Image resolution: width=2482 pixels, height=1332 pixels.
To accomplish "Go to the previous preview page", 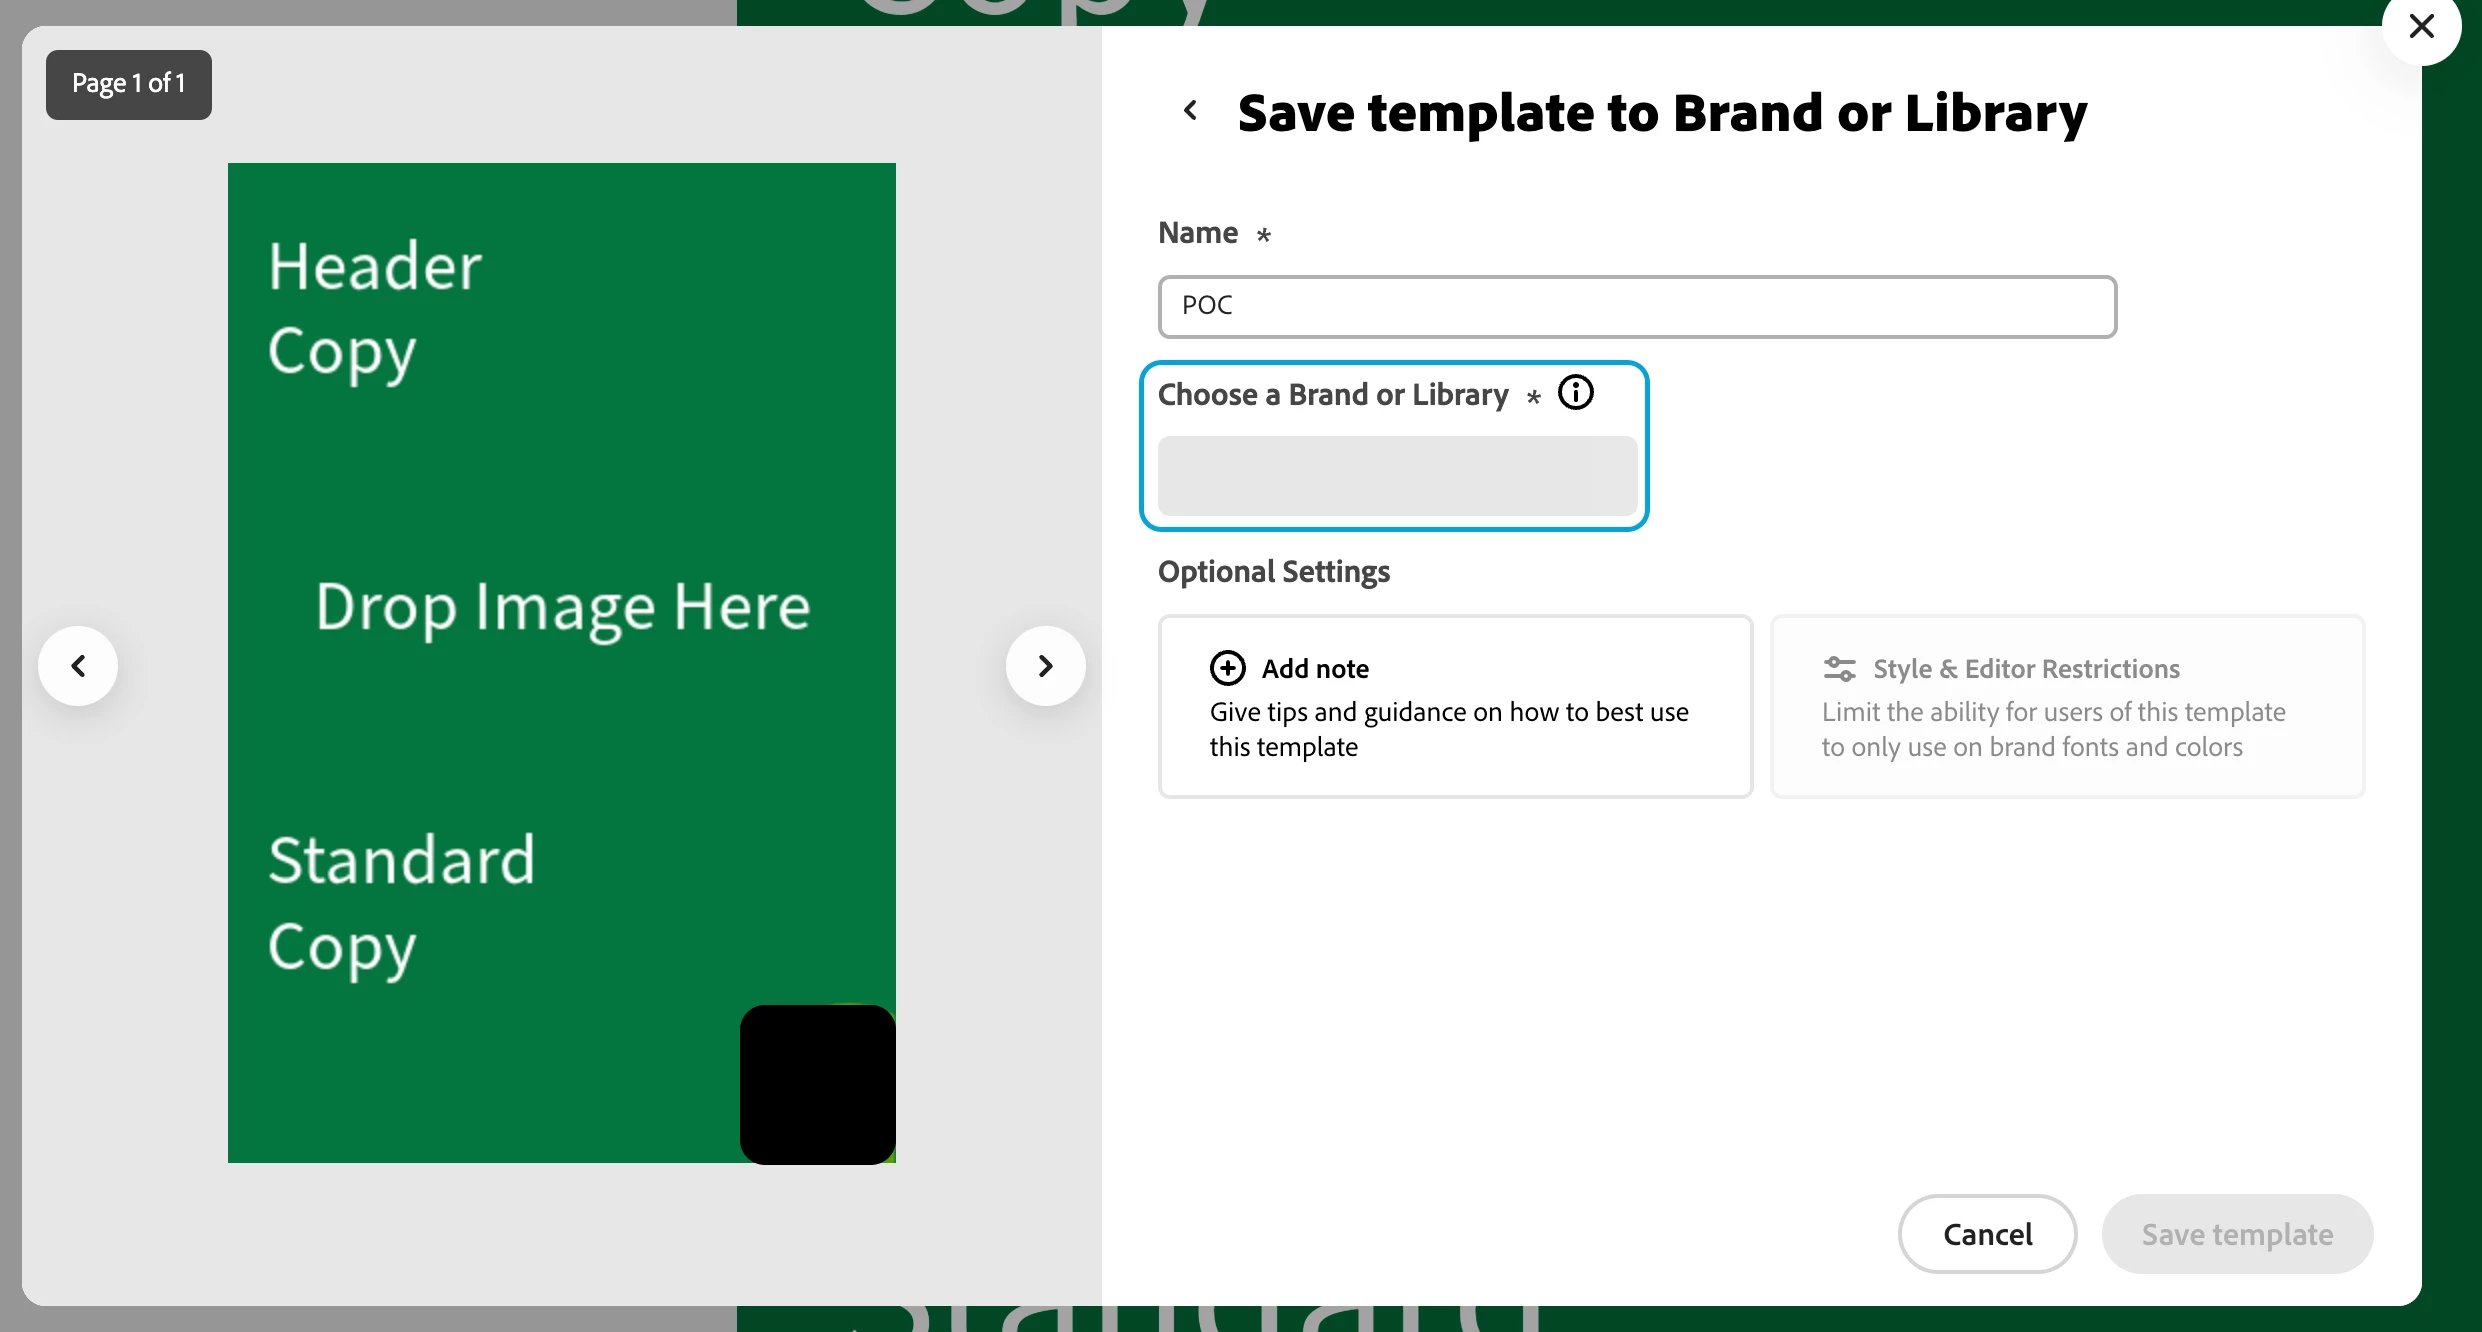I will [x=78, y=666].
